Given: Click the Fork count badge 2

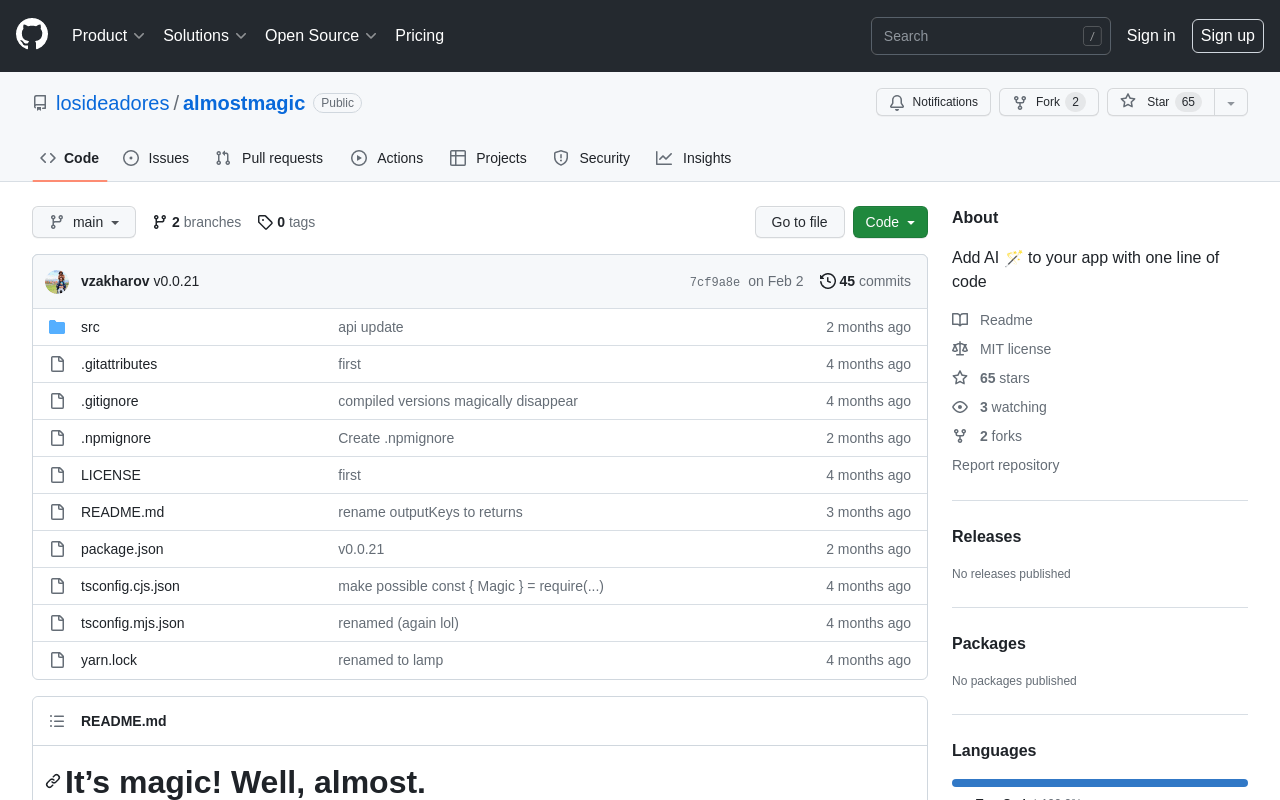Looking at the screenshot, I should point(1075,102).
